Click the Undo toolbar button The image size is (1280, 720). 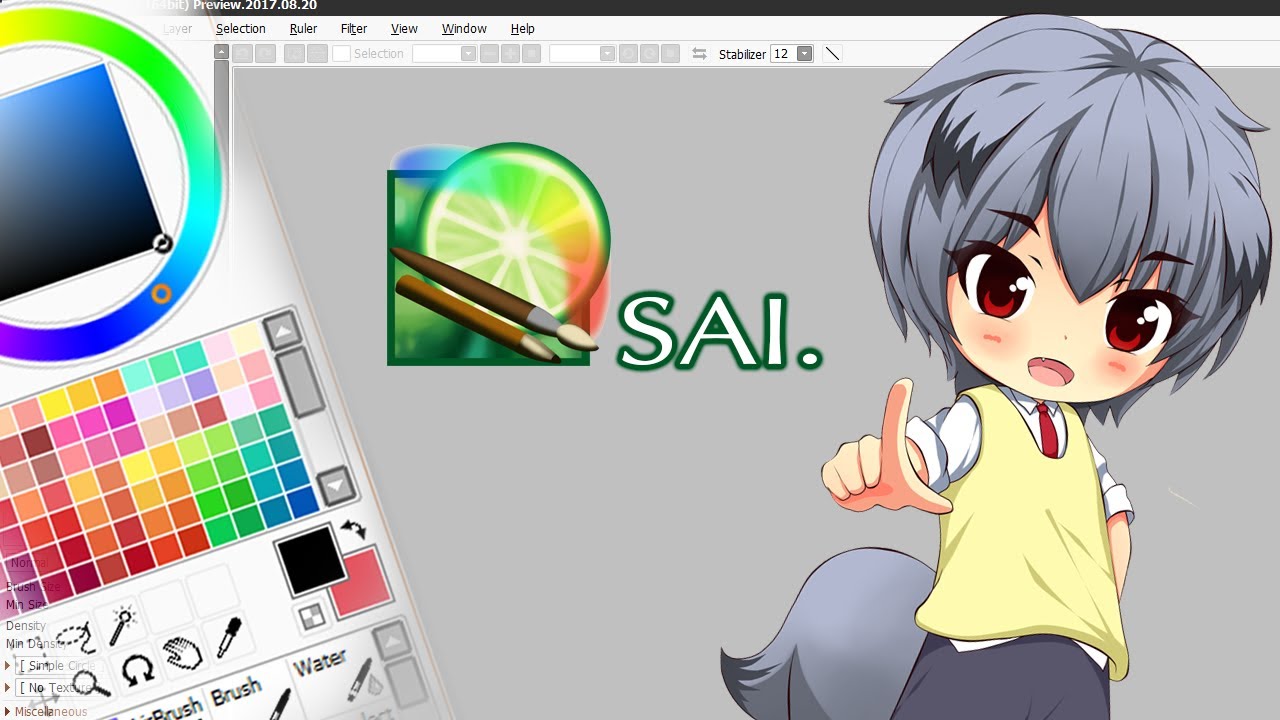pyautogui.click(x=243, y=54)
